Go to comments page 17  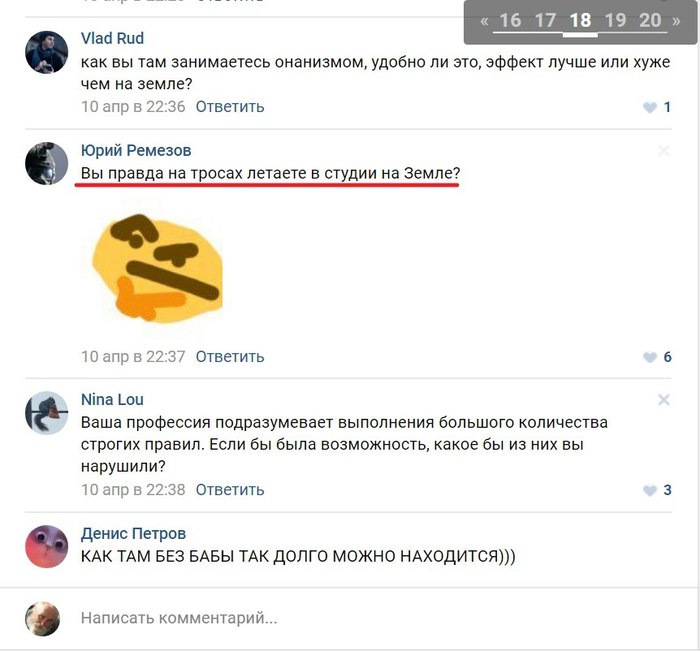pyautogui.click(x=545, y=21)
